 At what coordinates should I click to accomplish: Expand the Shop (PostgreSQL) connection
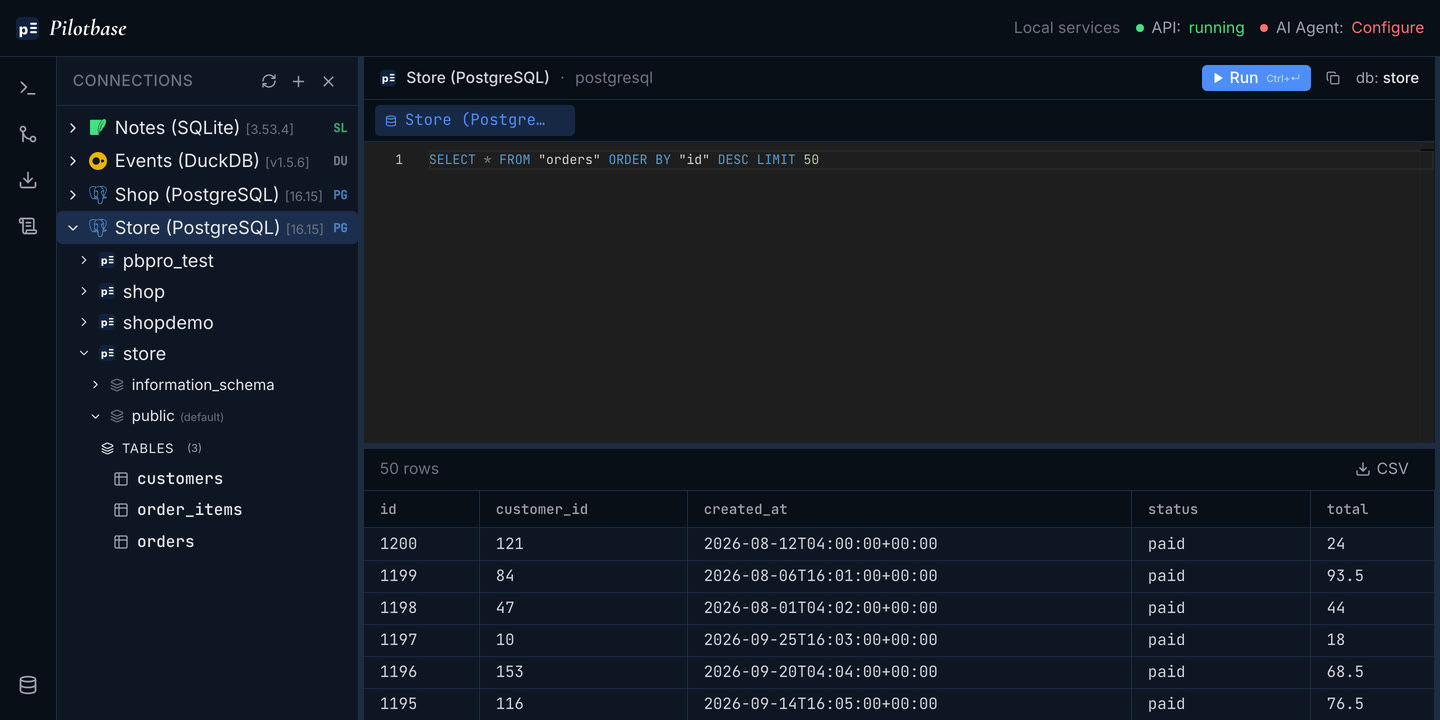(x=73, y=194)
